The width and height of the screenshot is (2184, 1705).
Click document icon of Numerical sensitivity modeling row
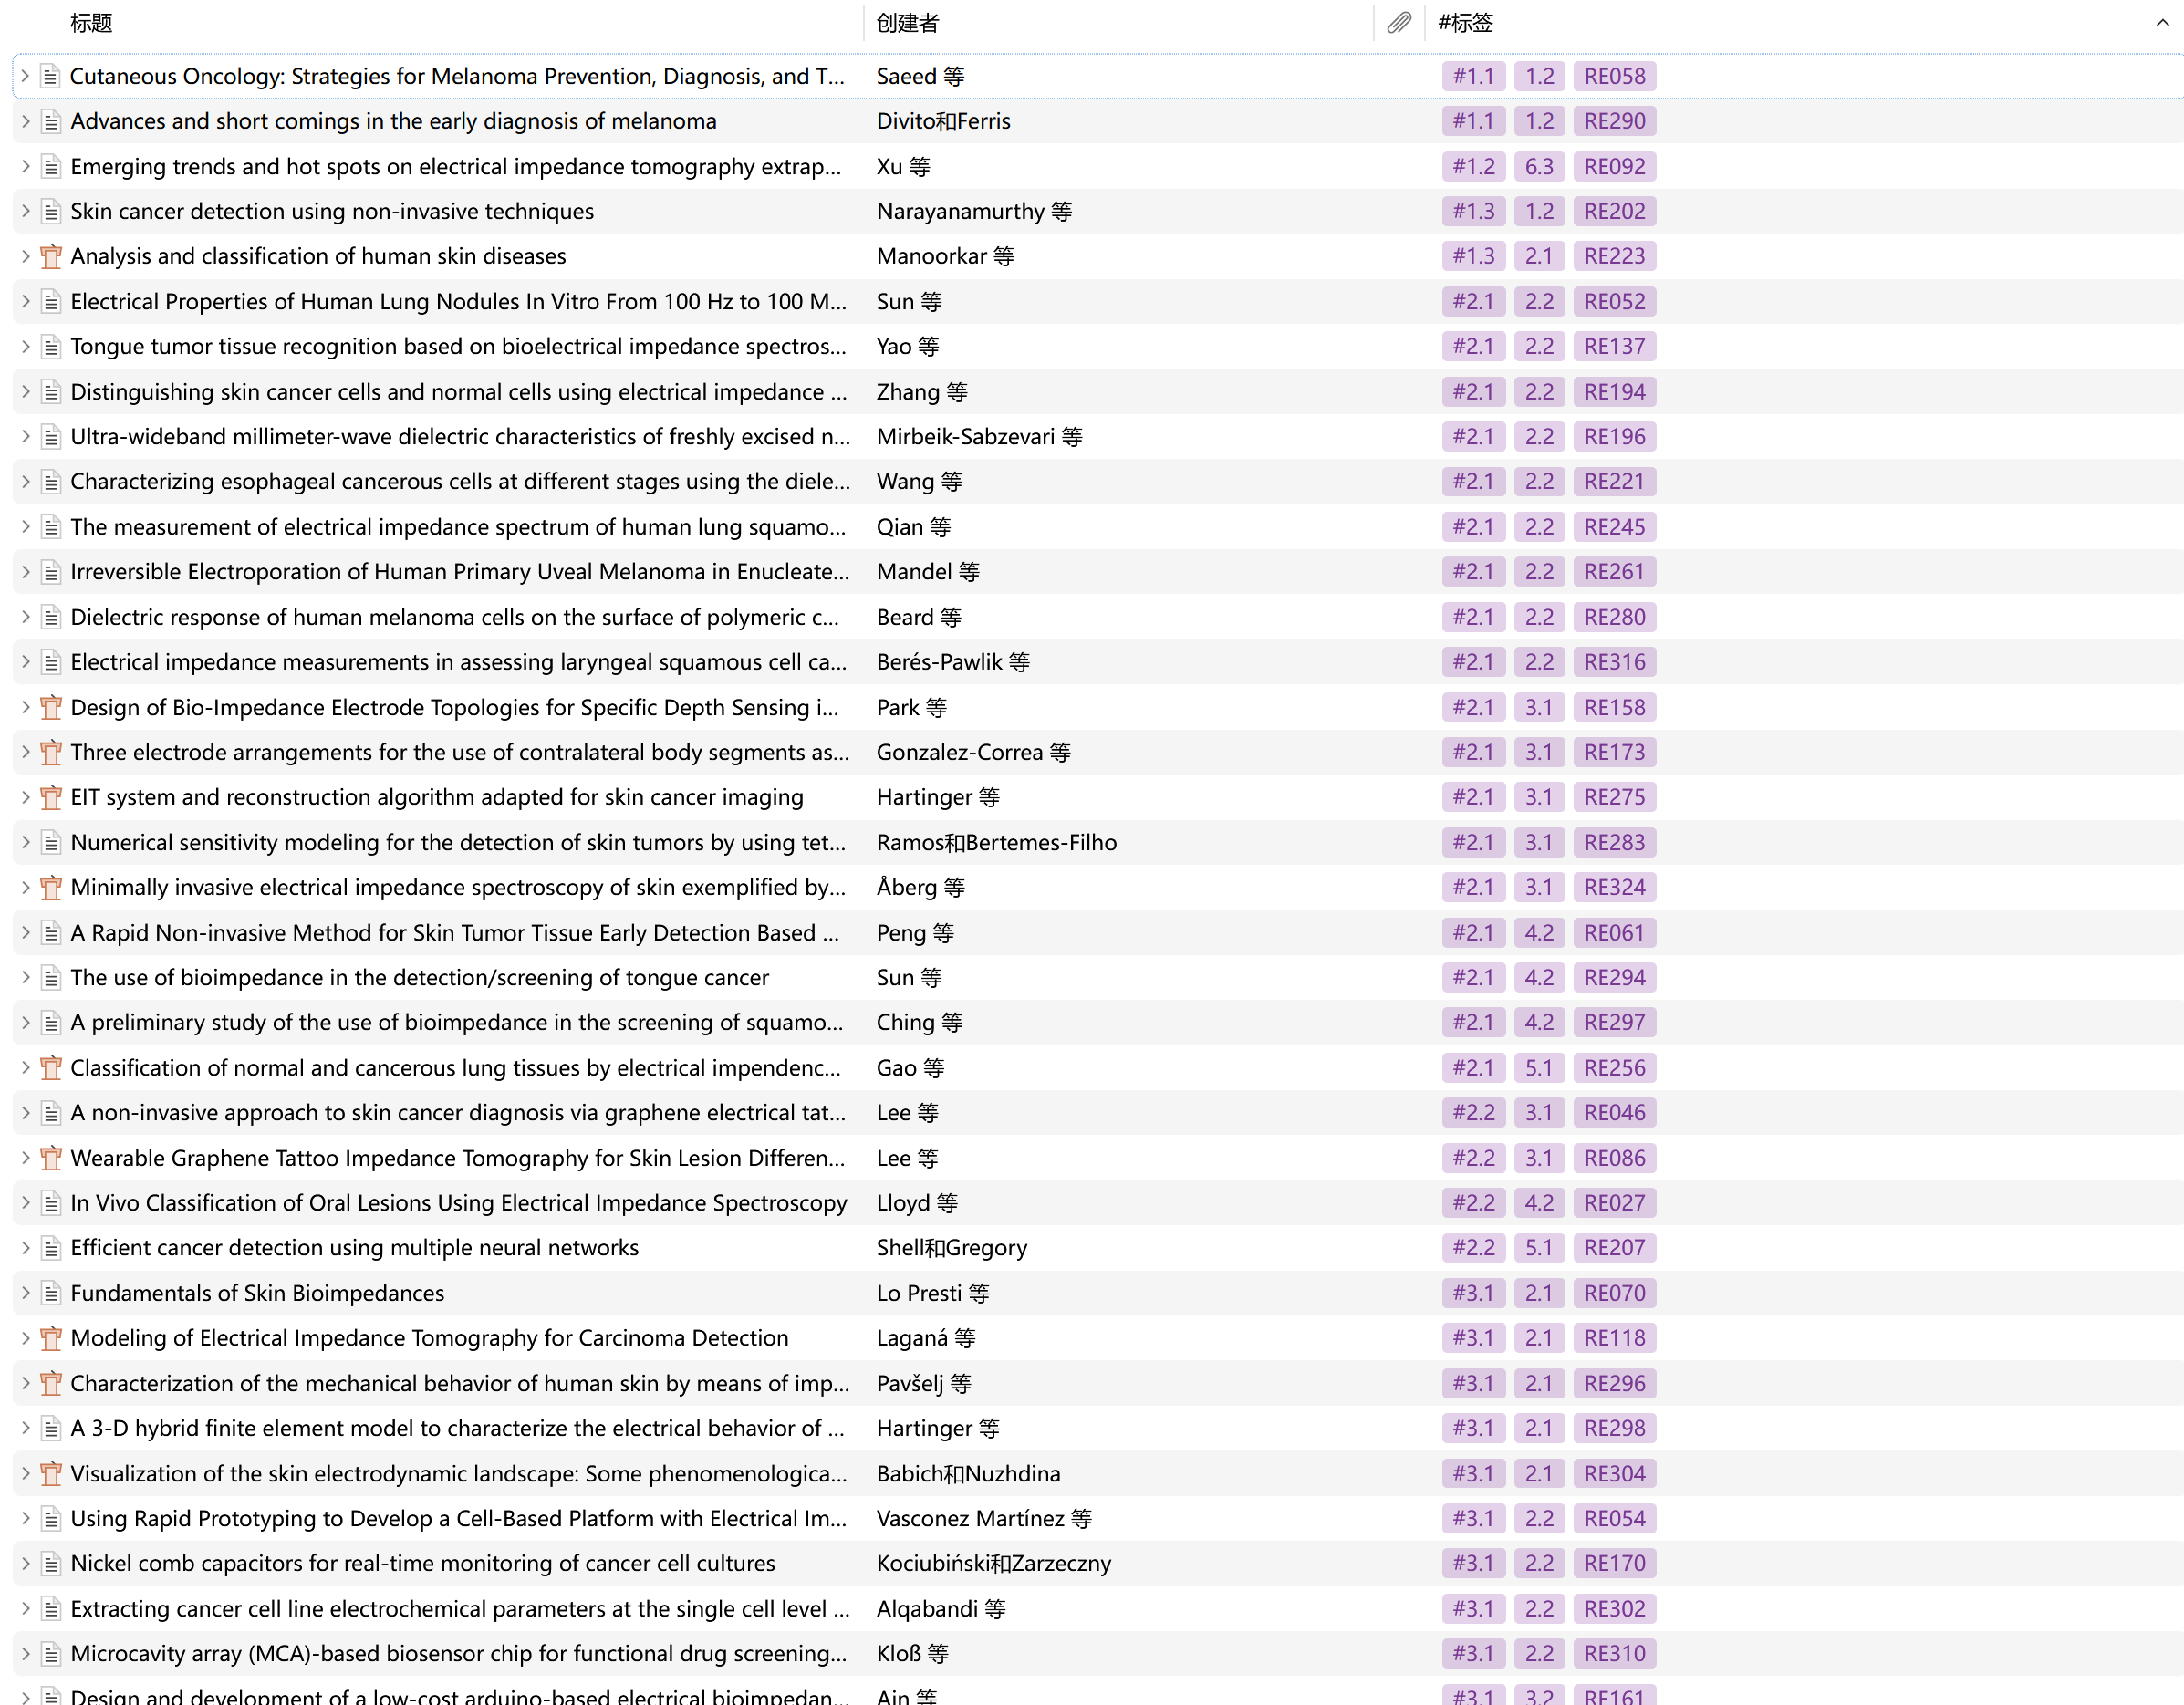pyautogui.click(x=50, y=842)
